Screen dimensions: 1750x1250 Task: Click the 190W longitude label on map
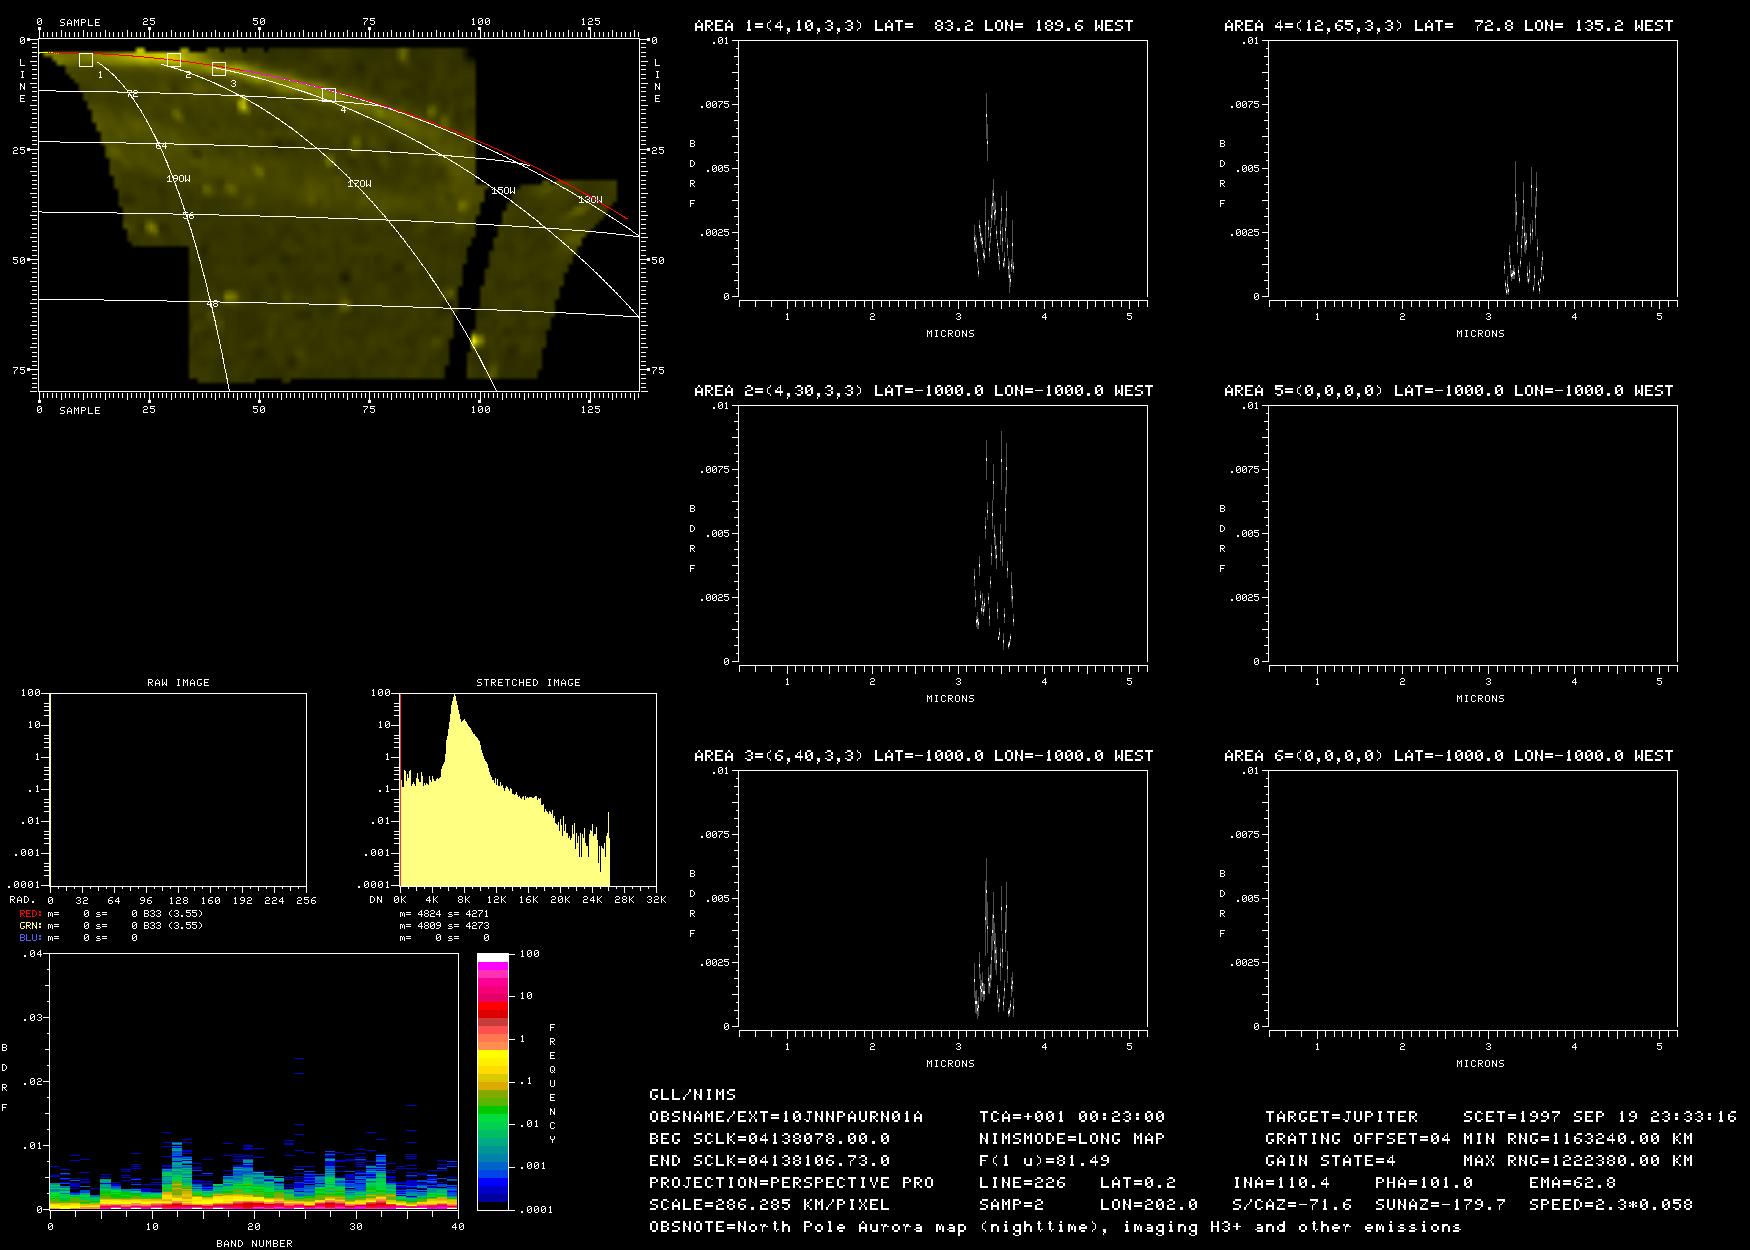click(178, 179)
